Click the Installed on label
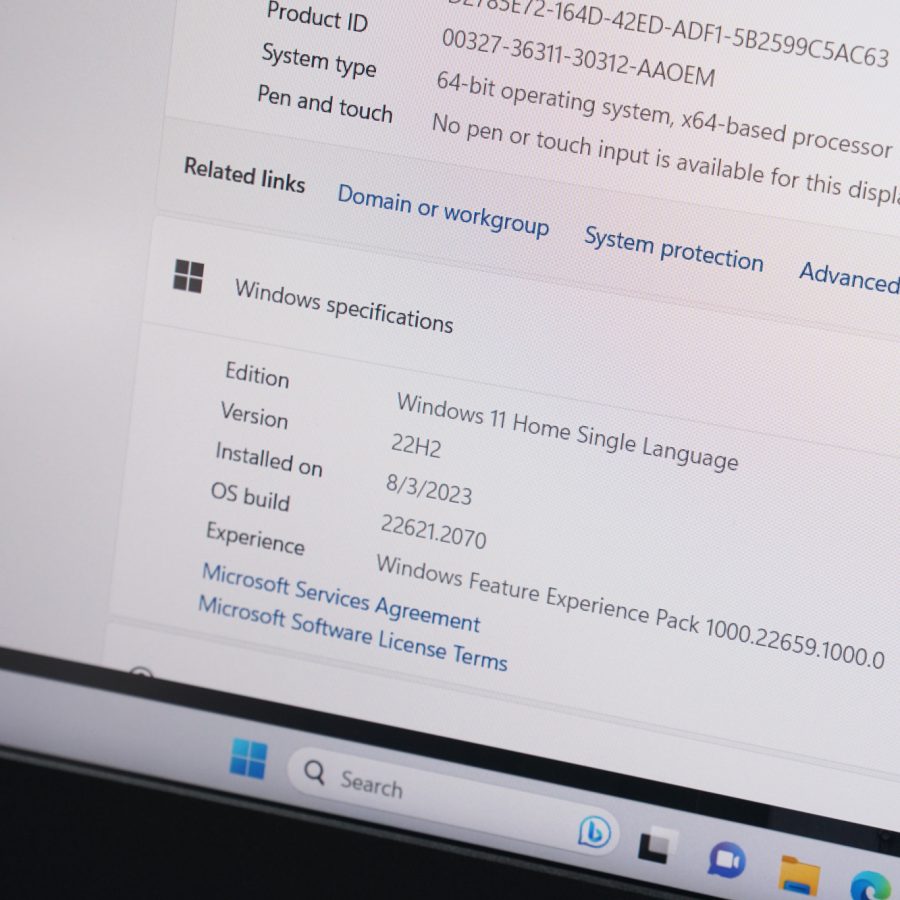The width and height of the screenshot is (900, 900). (x=269, y=459)
